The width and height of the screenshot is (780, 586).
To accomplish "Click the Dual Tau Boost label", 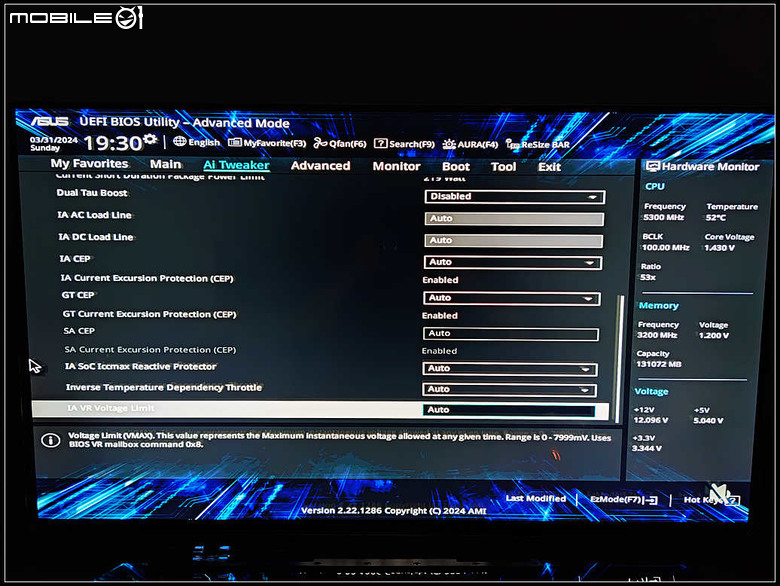I will (x=92, y=193).
